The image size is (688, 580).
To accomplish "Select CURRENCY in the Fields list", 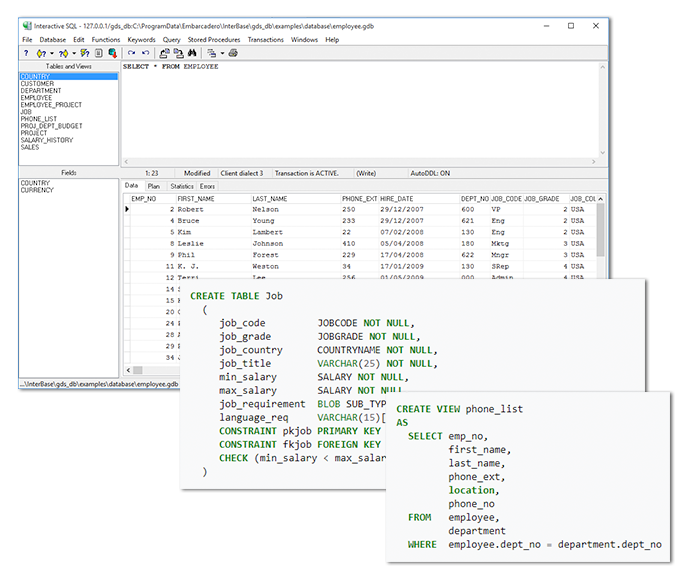I will (37, 190).
